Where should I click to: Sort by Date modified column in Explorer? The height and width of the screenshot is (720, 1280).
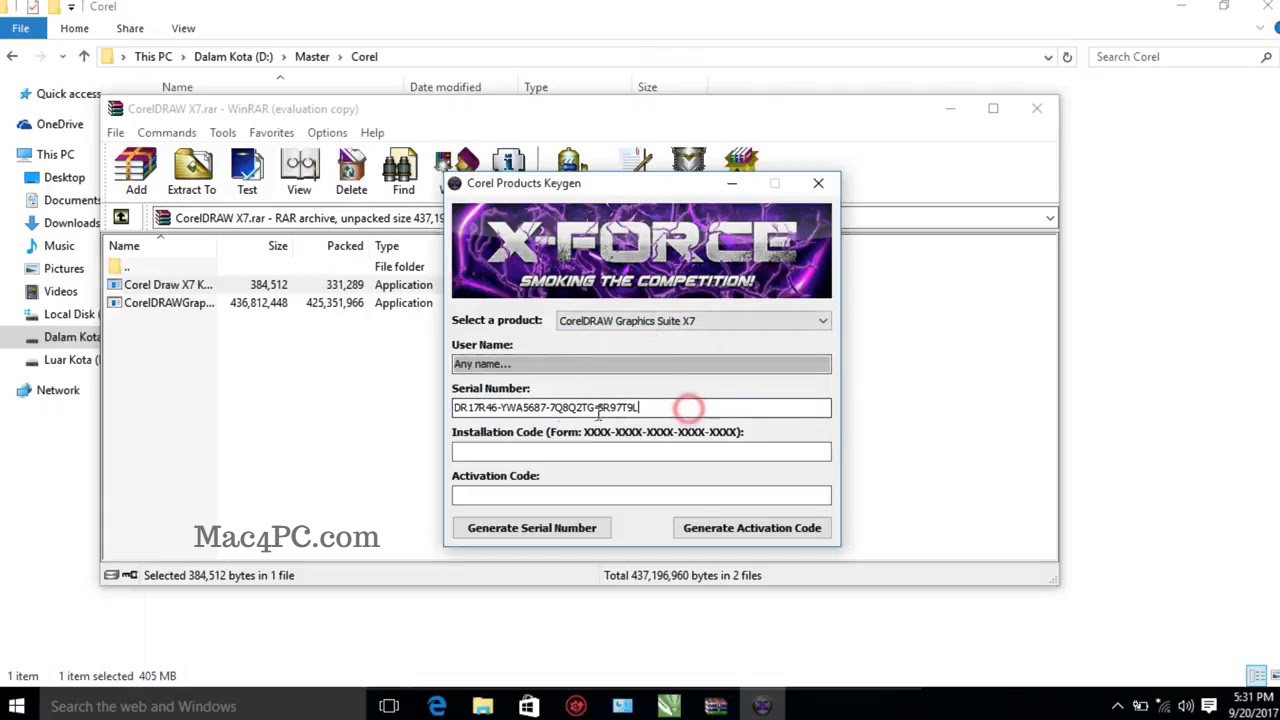coord(445,87)
